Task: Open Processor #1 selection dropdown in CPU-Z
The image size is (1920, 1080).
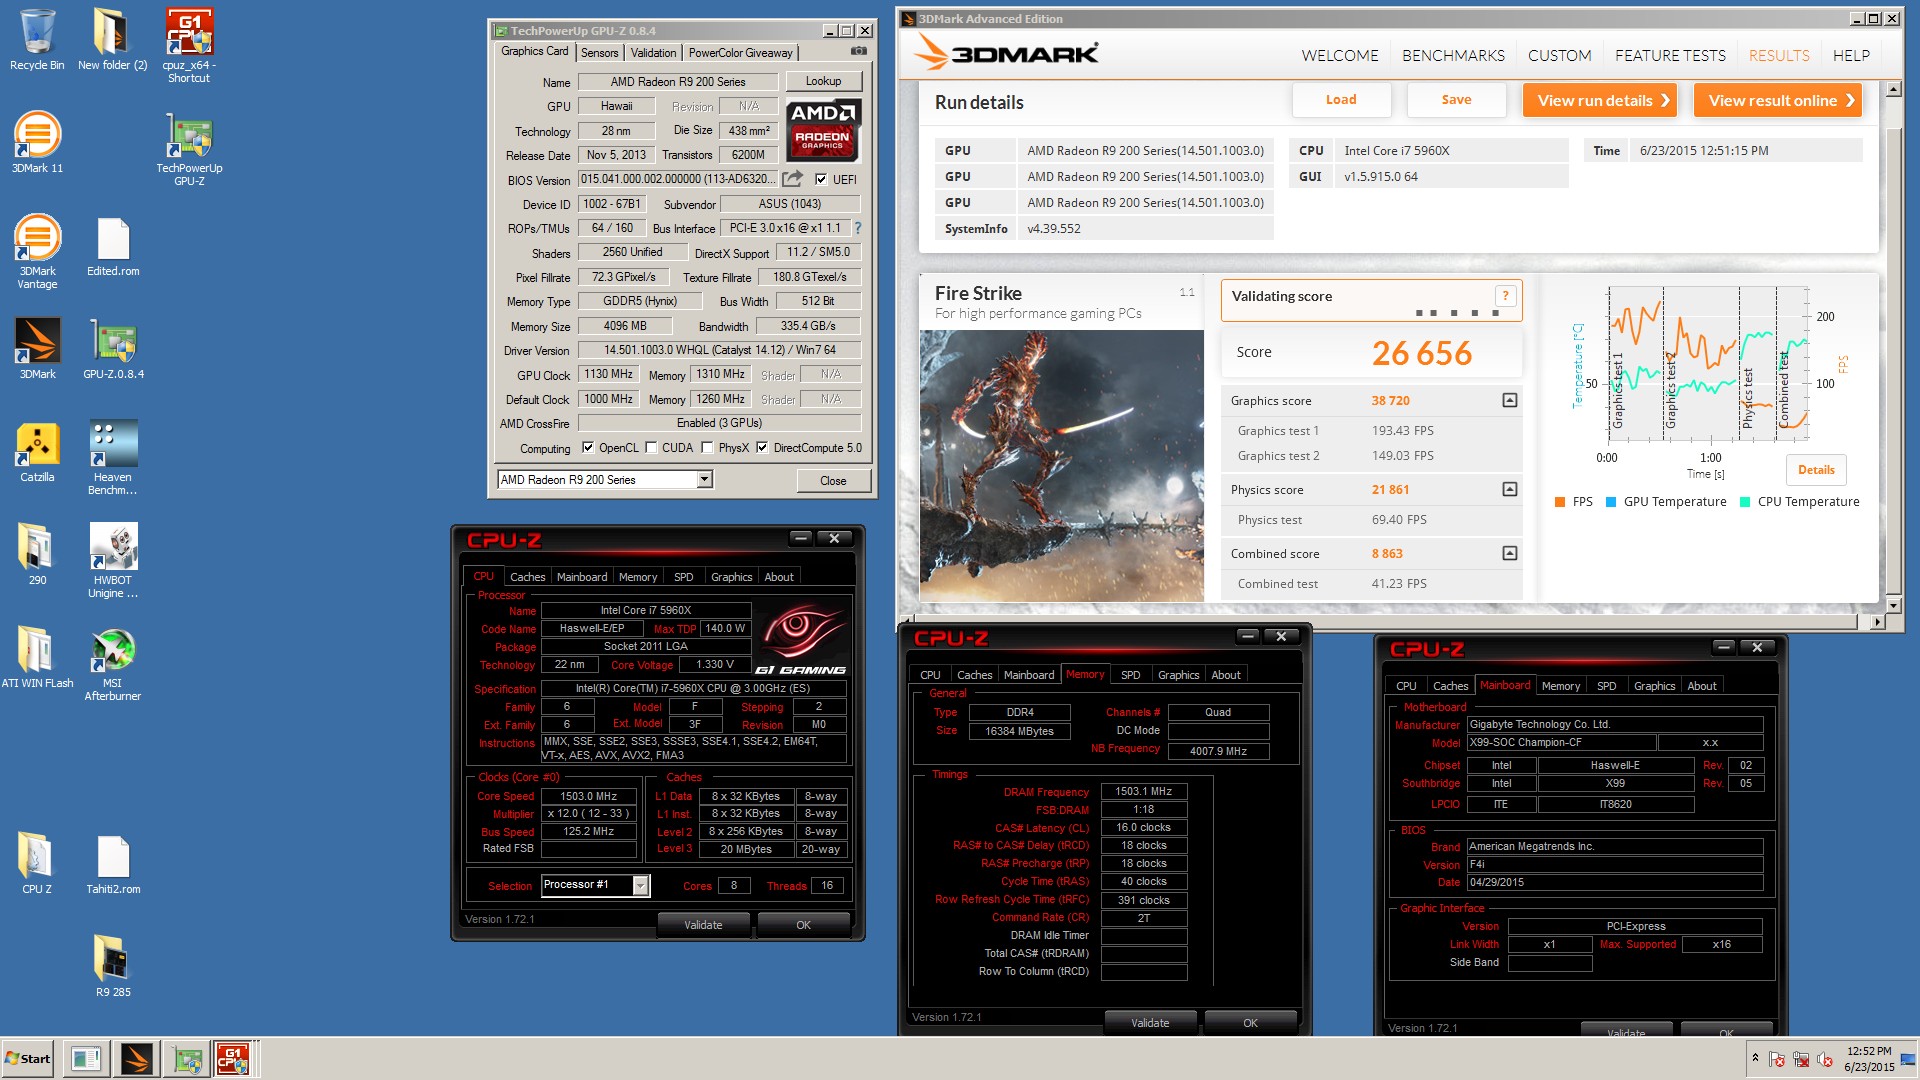Action: 641,885
